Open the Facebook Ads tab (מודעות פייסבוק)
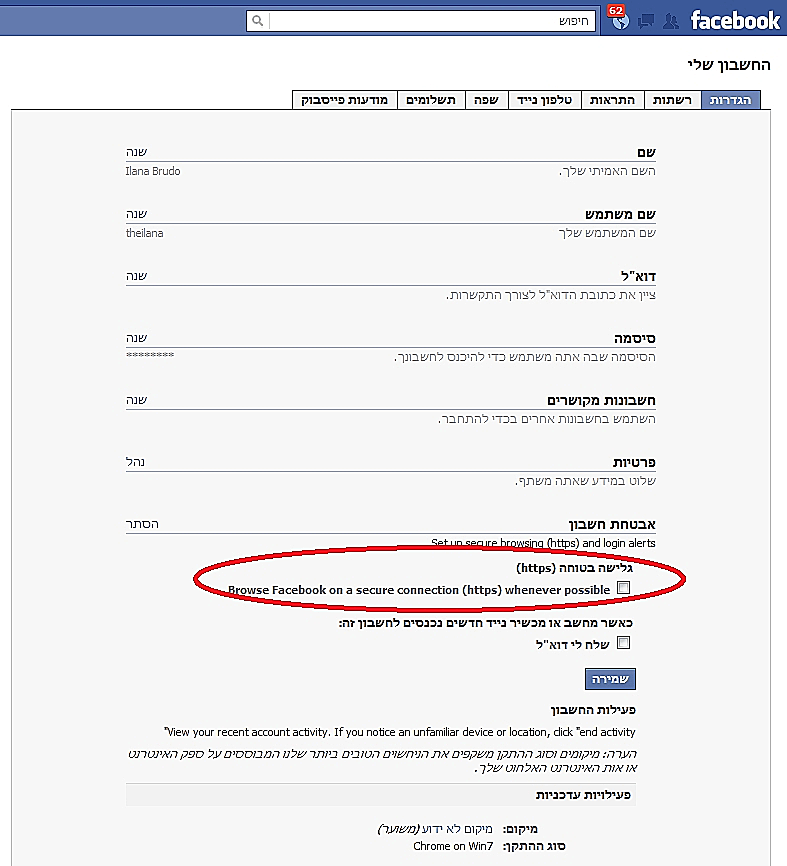The width and height of the screenshot is (787, 866). pos(346,100)
